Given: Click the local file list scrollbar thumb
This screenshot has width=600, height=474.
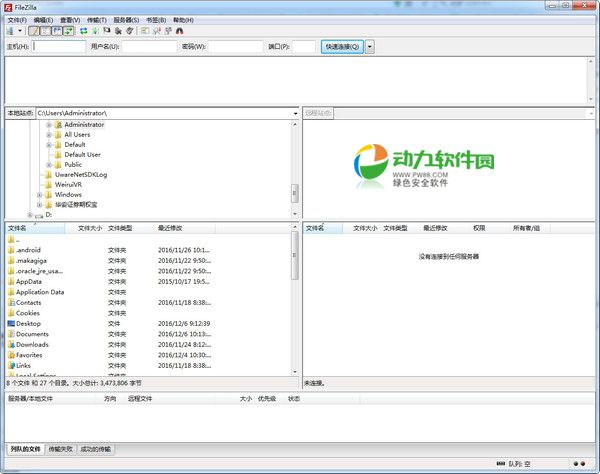Looking at the screenshot, I should pyautogui.click(x=295, y=256).
